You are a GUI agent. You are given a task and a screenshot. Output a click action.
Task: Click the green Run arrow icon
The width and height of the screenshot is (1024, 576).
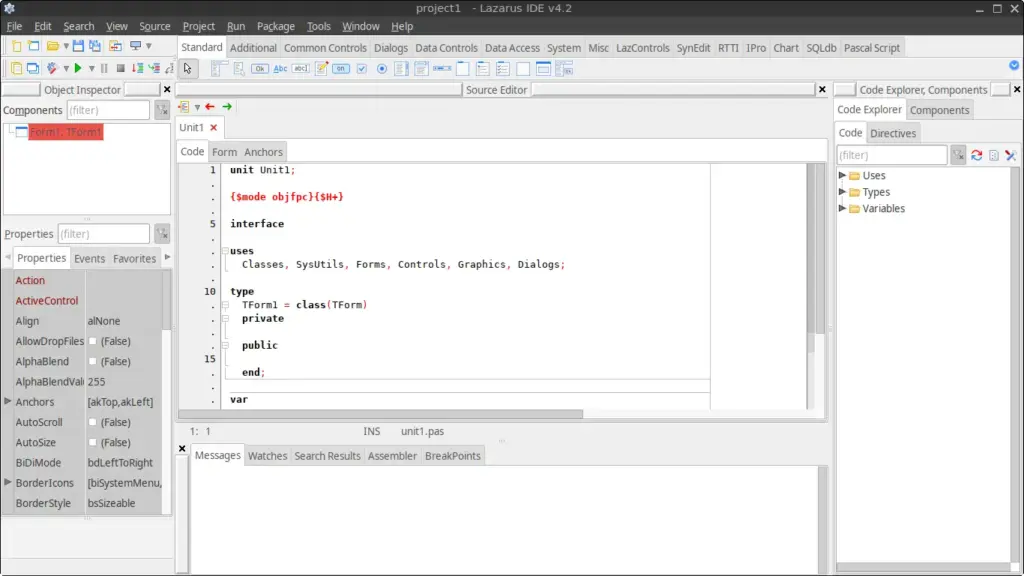coord(78,69)
